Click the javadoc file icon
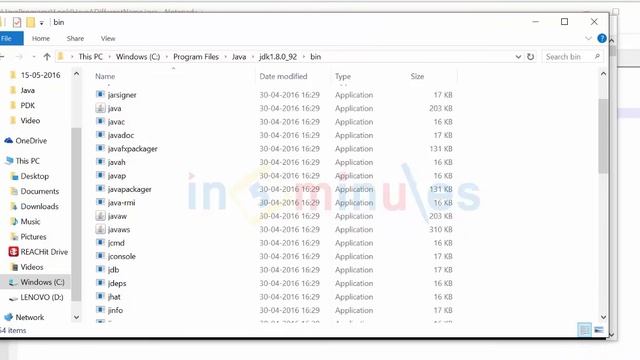 100,135
